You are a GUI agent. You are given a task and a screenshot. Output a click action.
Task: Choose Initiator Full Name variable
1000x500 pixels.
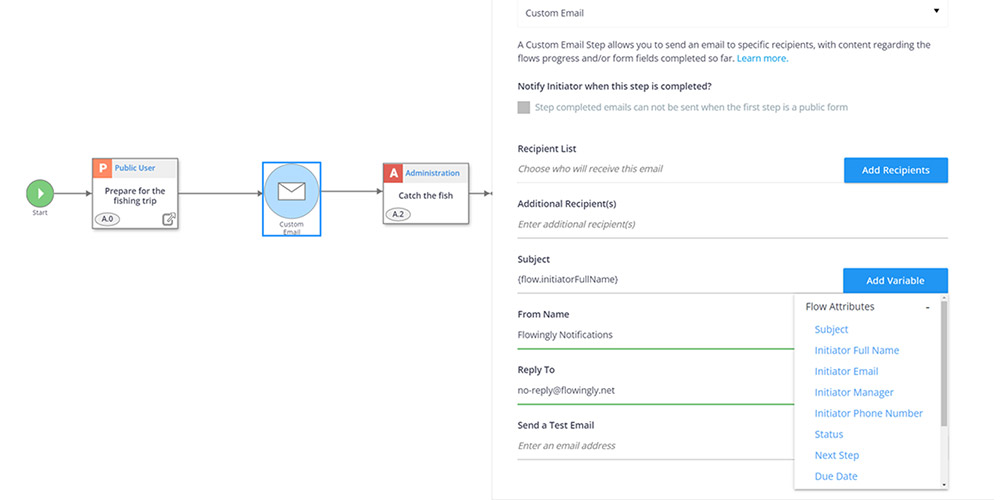(856, 350)
